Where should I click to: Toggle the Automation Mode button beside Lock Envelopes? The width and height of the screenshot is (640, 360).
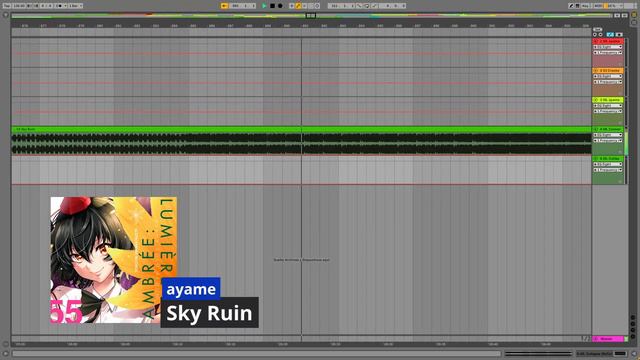tap(619, 35)
